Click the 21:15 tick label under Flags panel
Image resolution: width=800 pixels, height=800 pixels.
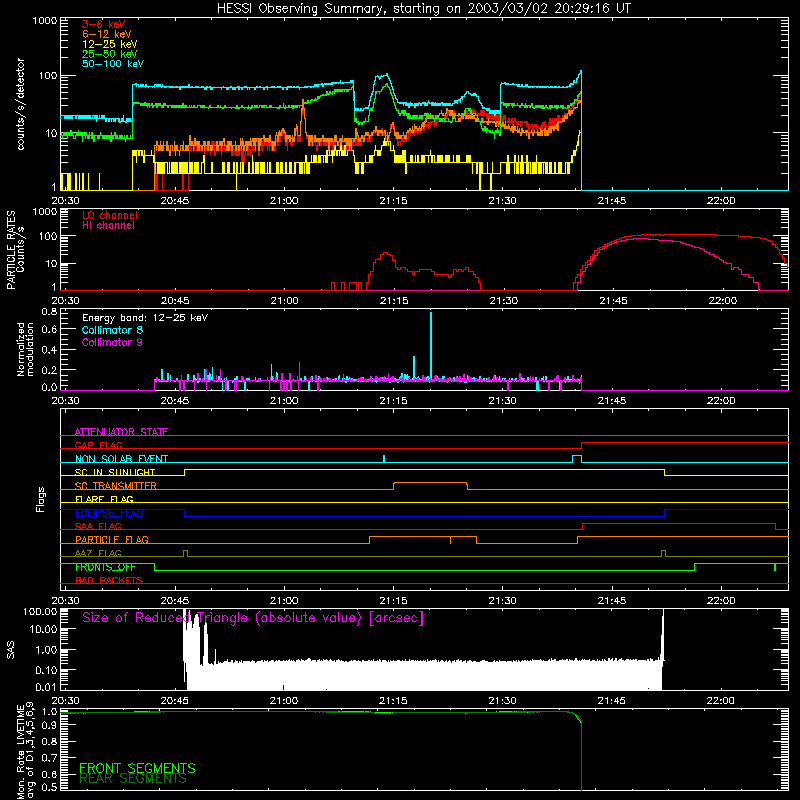coord(393,601)
